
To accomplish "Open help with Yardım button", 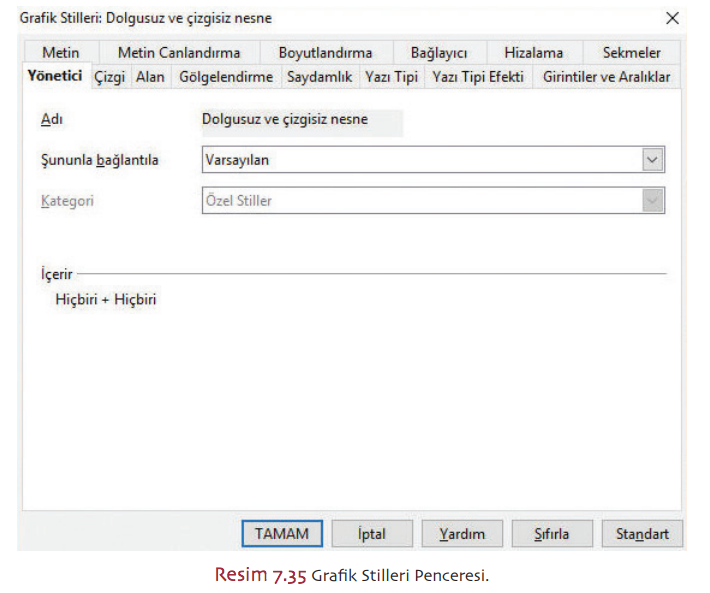I will [x=462, y=534].
